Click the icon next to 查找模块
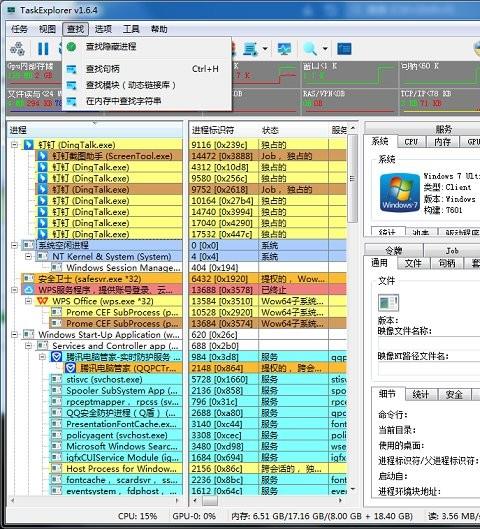480x529 pixels. pos(72,85)
